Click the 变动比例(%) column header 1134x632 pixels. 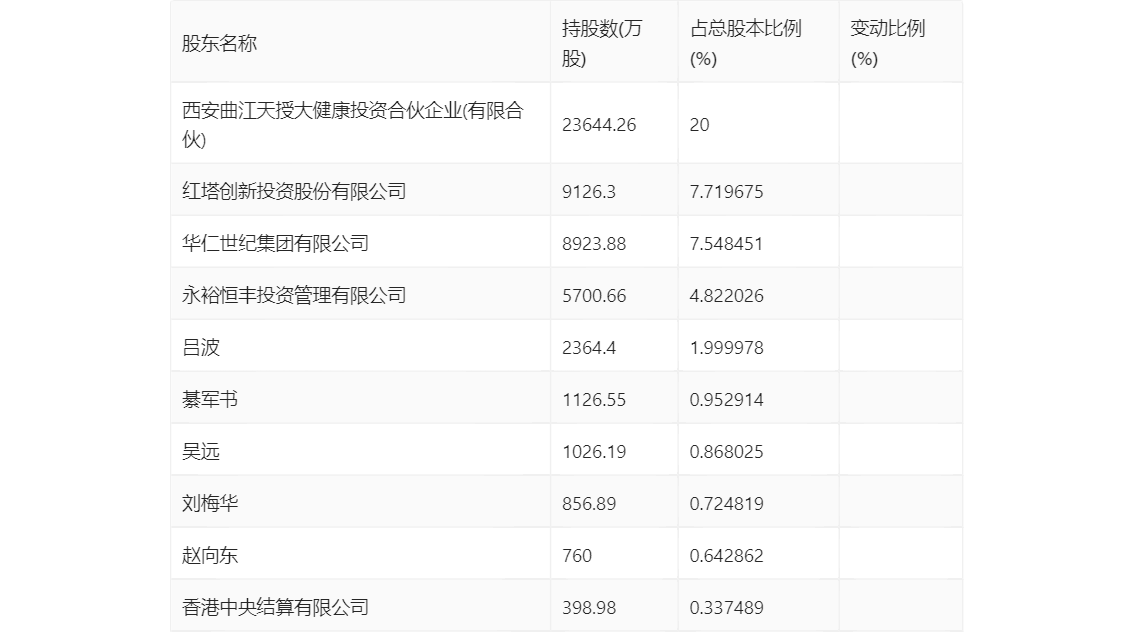click(x=887, y=43)
